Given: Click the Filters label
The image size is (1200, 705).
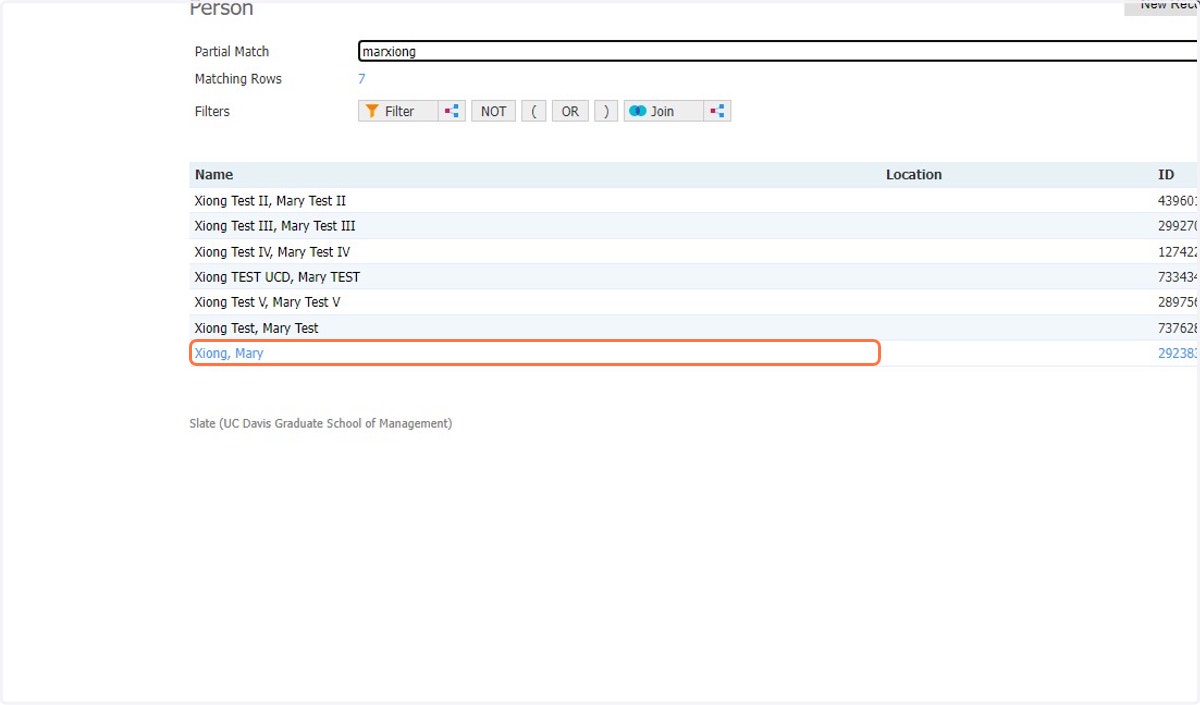Looking at the screenshot, I should click(x=212, y=111).
